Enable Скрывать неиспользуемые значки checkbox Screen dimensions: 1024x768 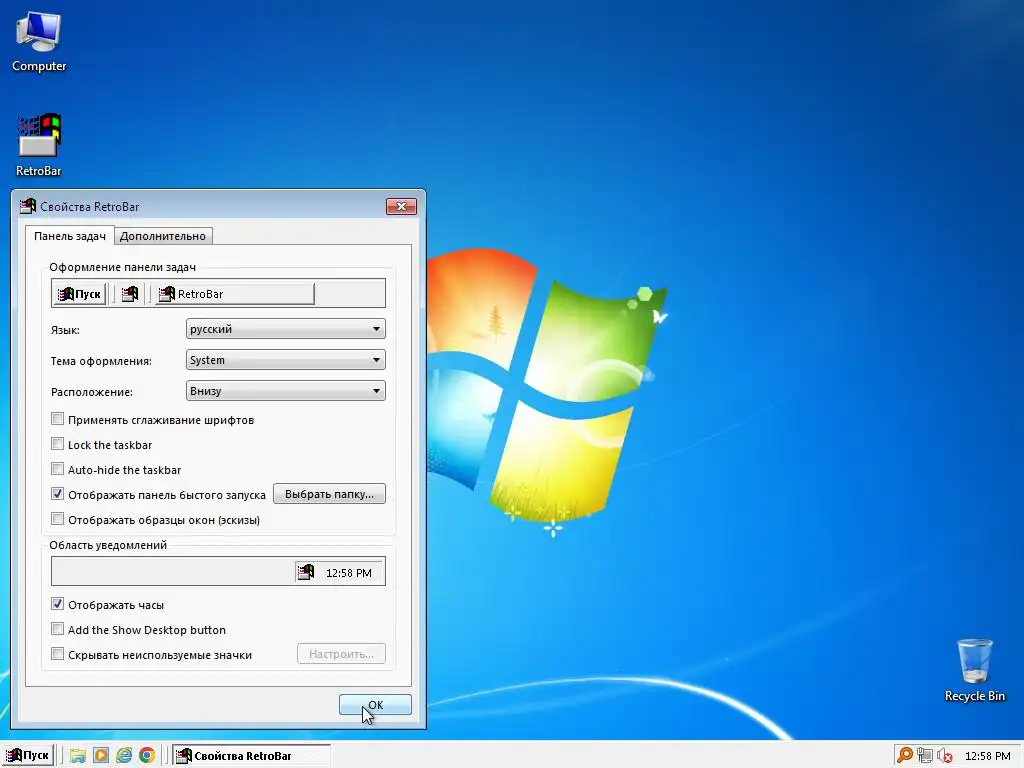click(x=57, y=654)
